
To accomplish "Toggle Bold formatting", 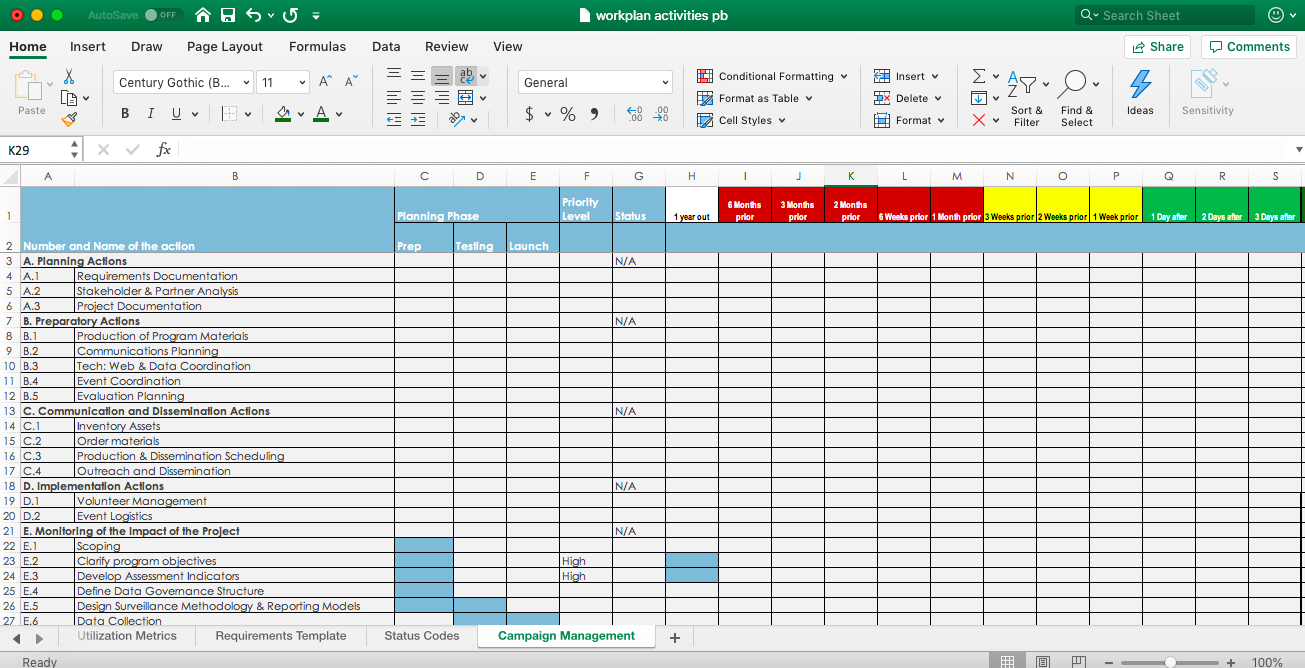I will pos(125,114).
